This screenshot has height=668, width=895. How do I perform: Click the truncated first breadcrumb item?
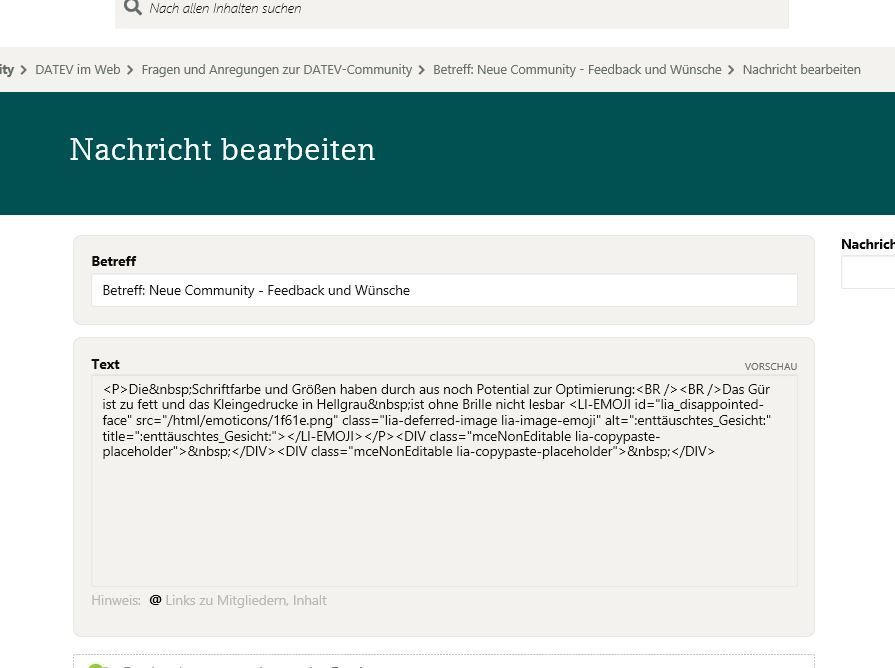tap(7, 70)
